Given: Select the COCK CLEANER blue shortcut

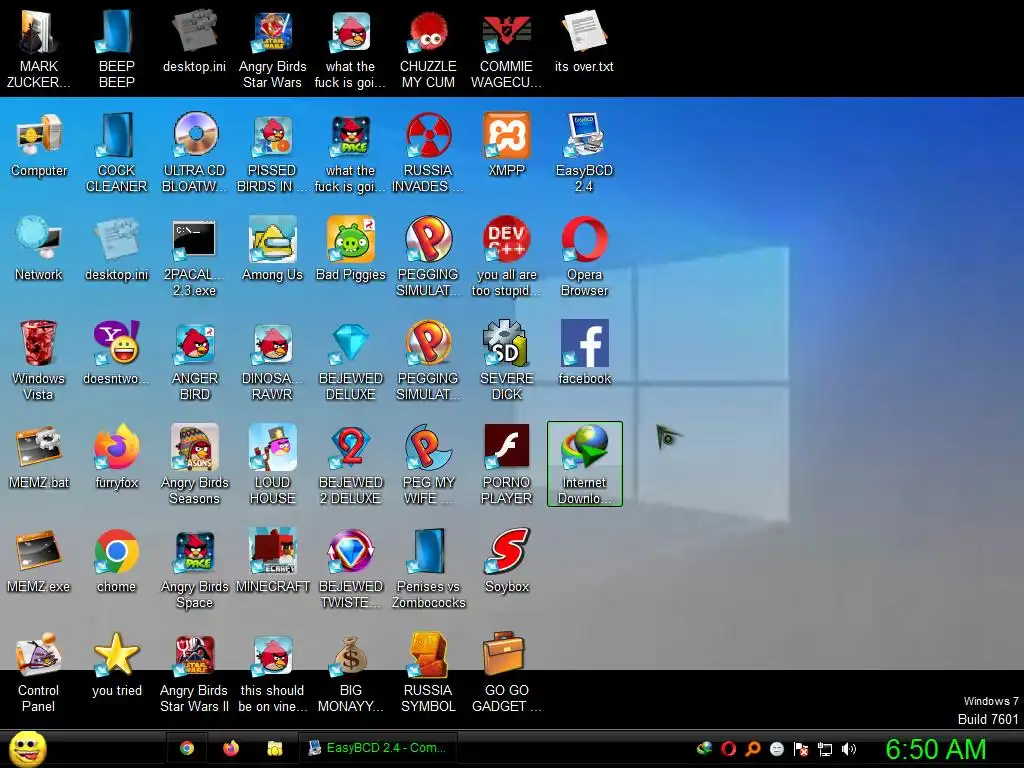Looking at the screenshot, I should coord(116,153).
